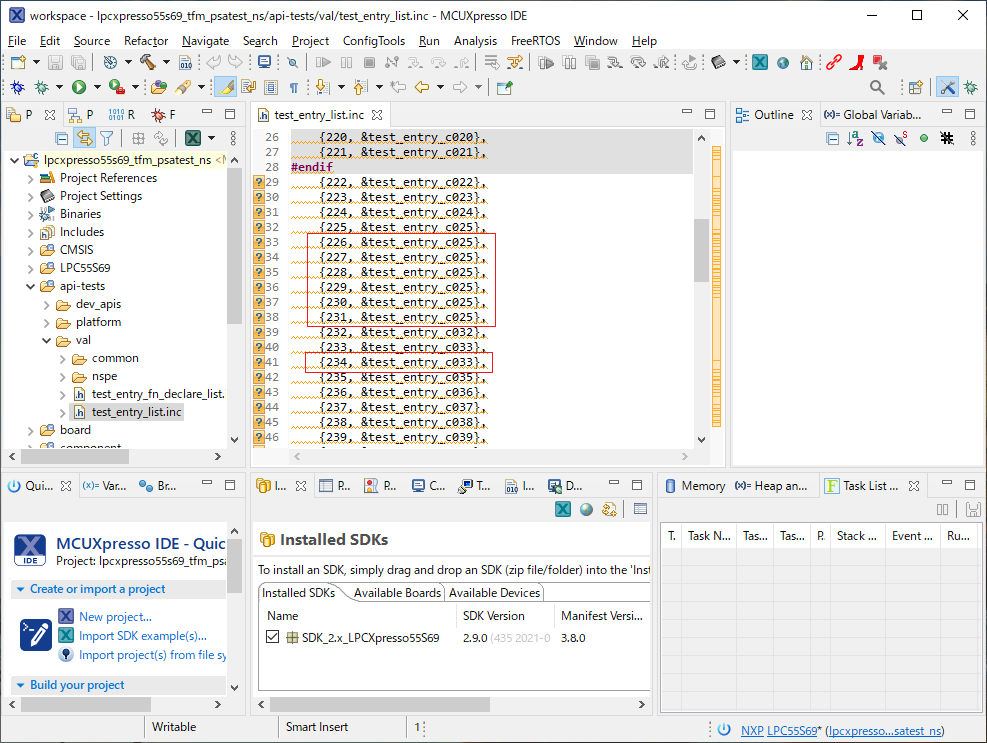Toggle Skip All Breakpoints icon
Viewport: 987px width, 743px height.
(292, 62)
